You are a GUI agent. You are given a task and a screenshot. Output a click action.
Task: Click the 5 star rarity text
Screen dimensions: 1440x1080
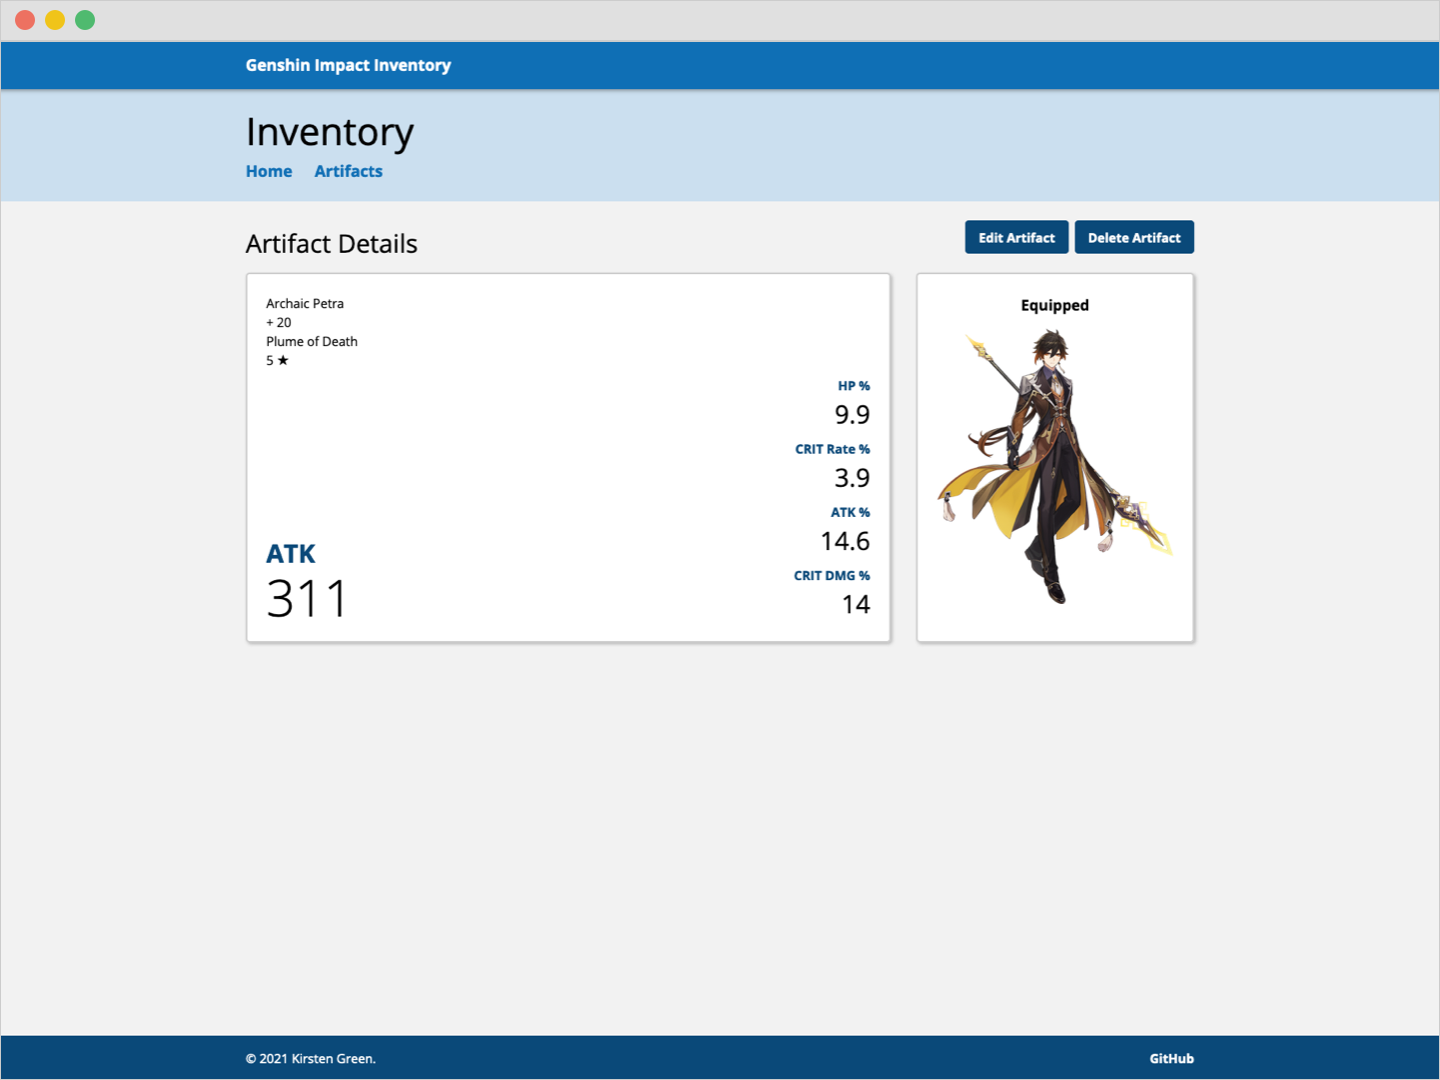click(277, 360)
